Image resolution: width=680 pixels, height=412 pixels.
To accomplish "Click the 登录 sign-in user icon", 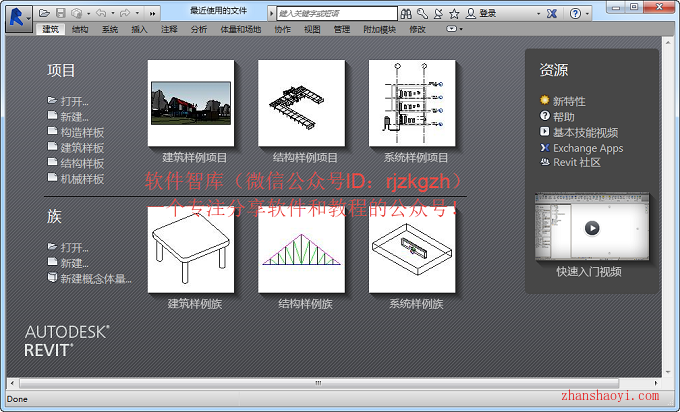I will (471, 13).
